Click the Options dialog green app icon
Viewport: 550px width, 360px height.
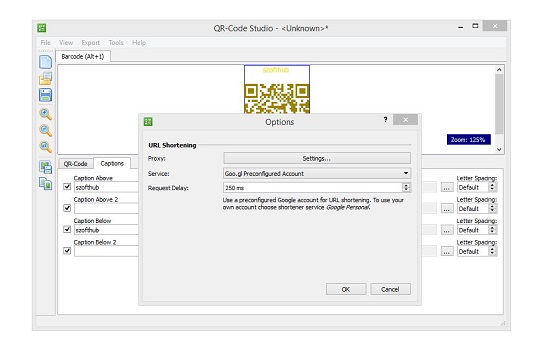[x=148, y=122]
